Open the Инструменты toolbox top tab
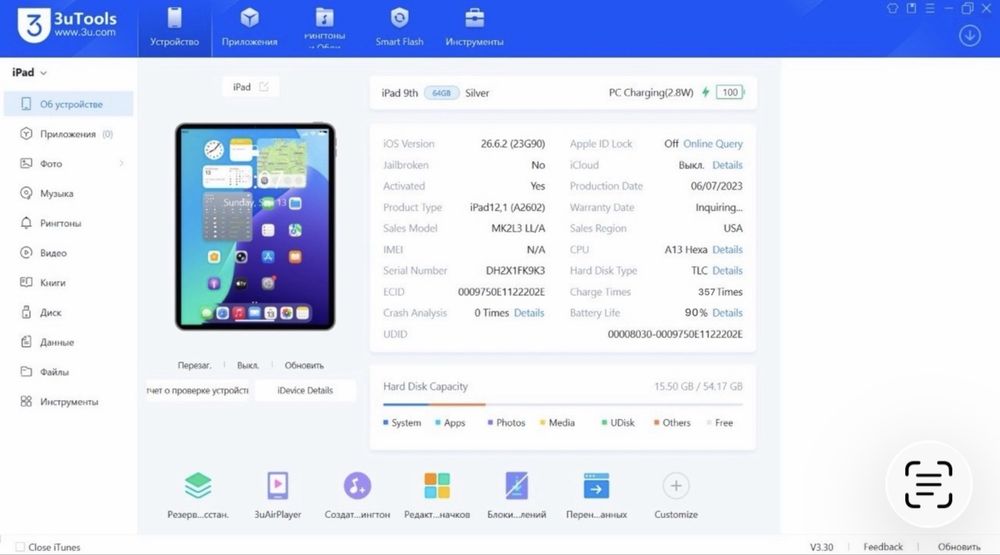The height and width of the screenshot is (555, 1000). [x=474, y=28]
